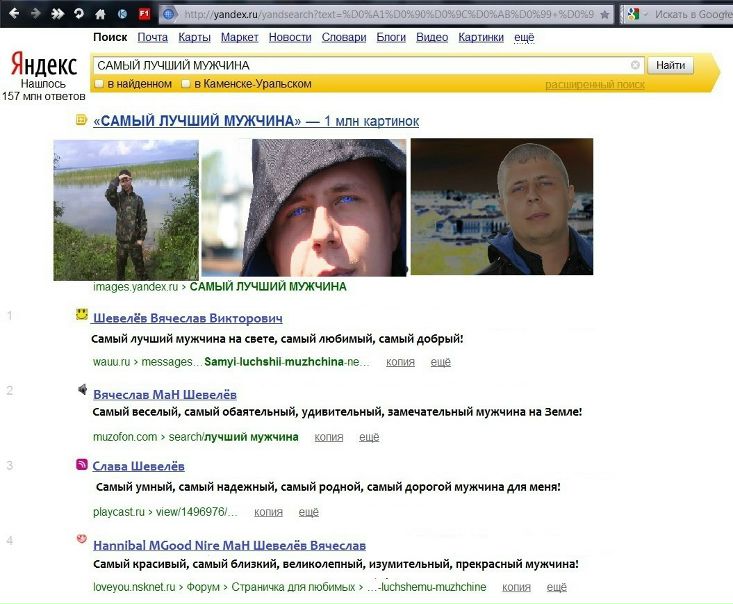The height and width of the screenshot is (604, 733).
Task: Open the "Шевелёв Вячеслав Викторович" result
Action: 187,318
